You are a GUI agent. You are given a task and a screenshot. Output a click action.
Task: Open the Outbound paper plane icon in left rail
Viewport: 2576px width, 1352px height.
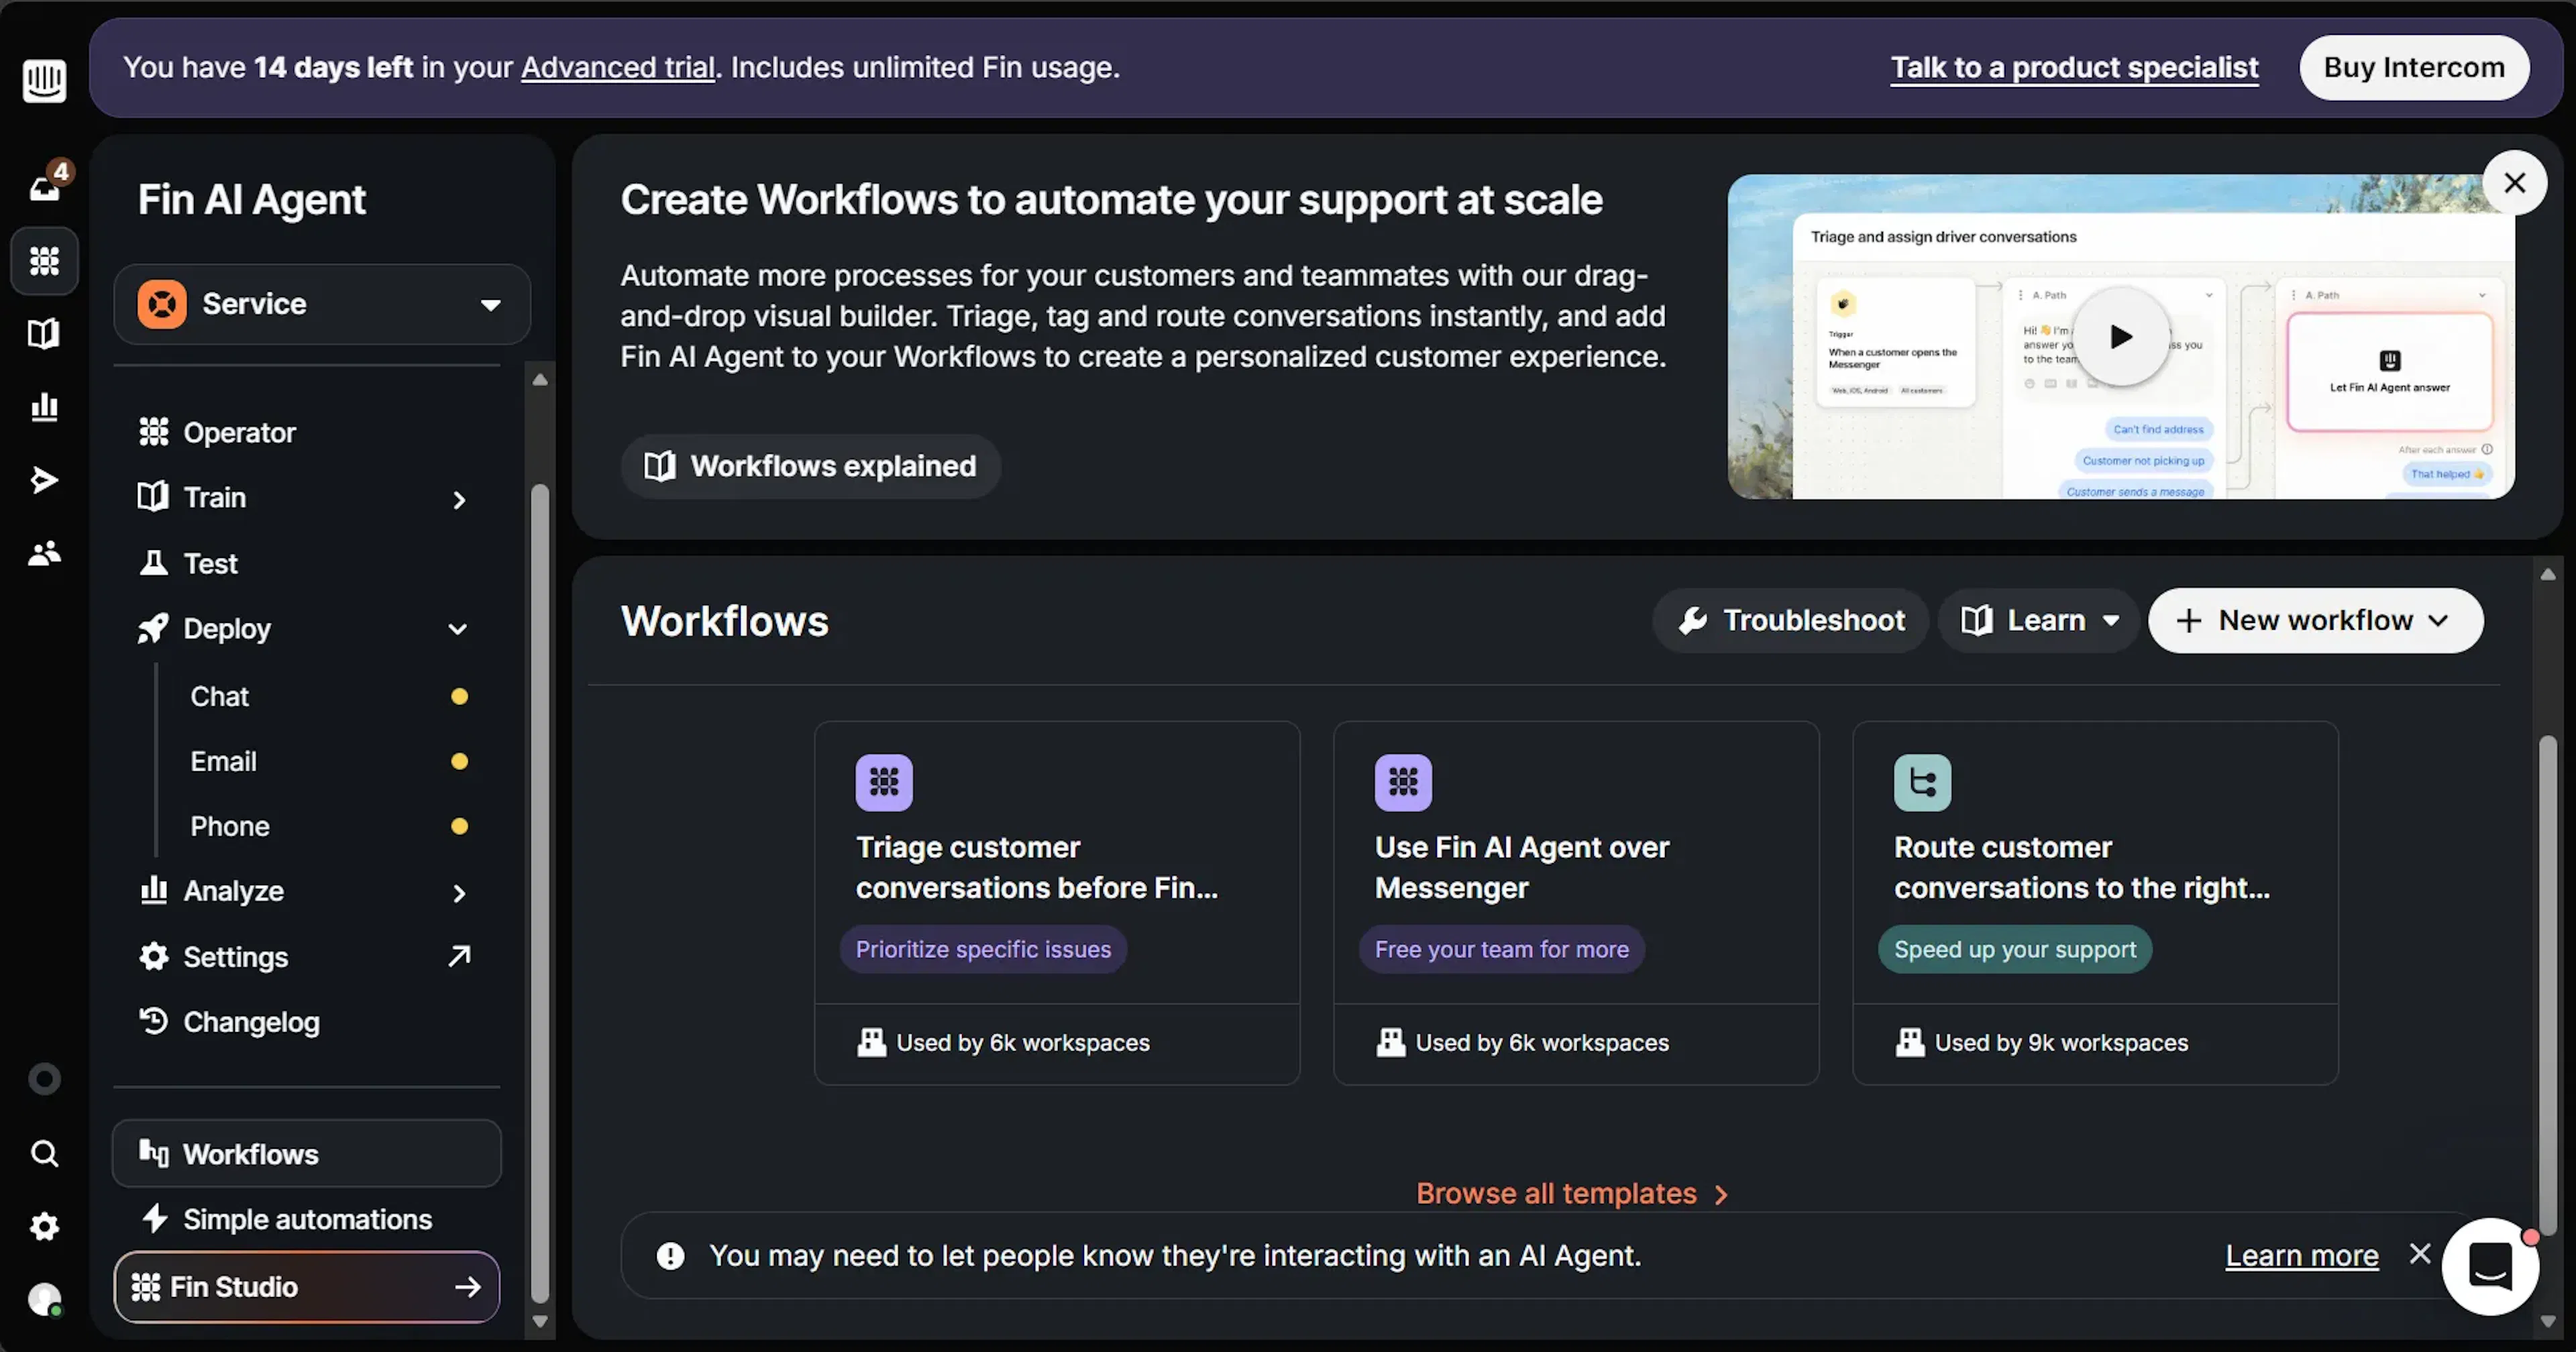44,480
